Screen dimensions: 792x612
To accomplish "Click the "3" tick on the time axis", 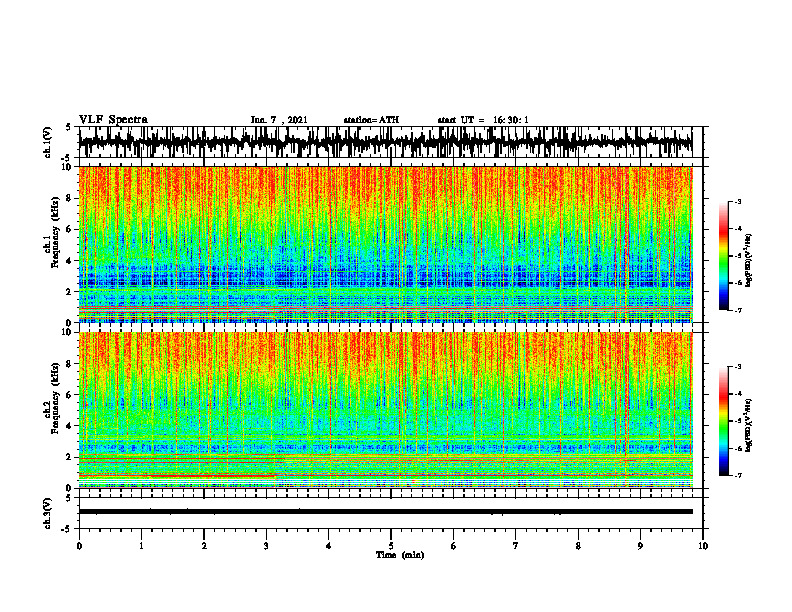I will tap(266, 546).
